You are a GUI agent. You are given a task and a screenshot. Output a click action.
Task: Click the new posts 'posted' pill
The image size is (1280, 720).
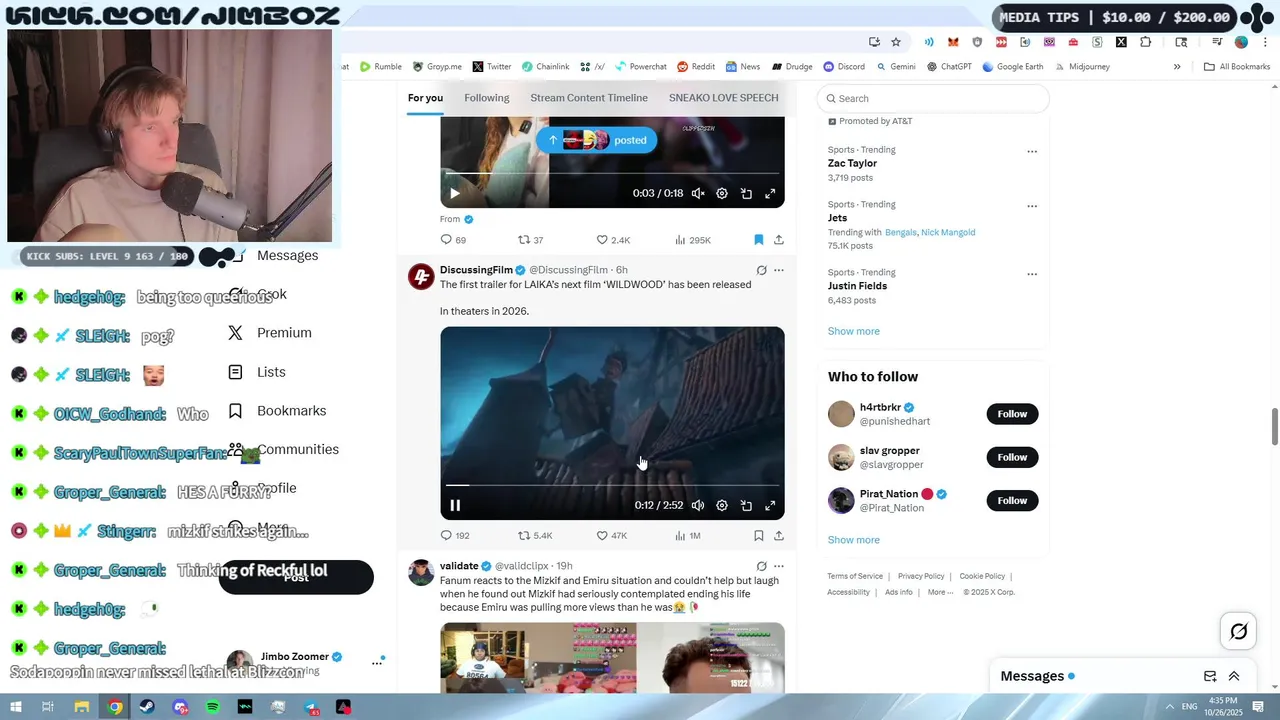tap(596, 140)
